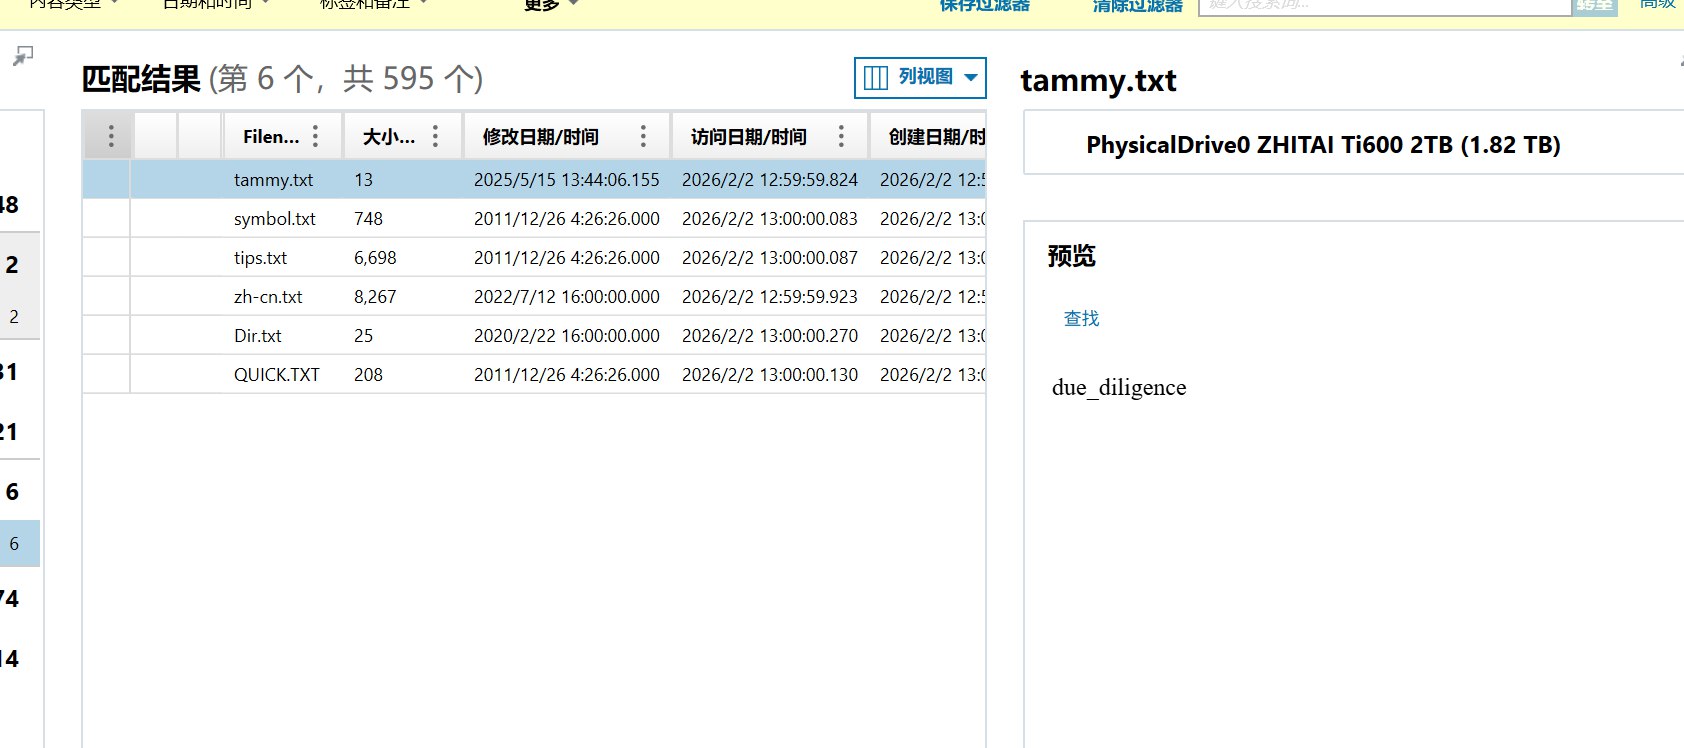
Task: Click 清除过滤器 to clear filters
Action: coord(1137,6)
